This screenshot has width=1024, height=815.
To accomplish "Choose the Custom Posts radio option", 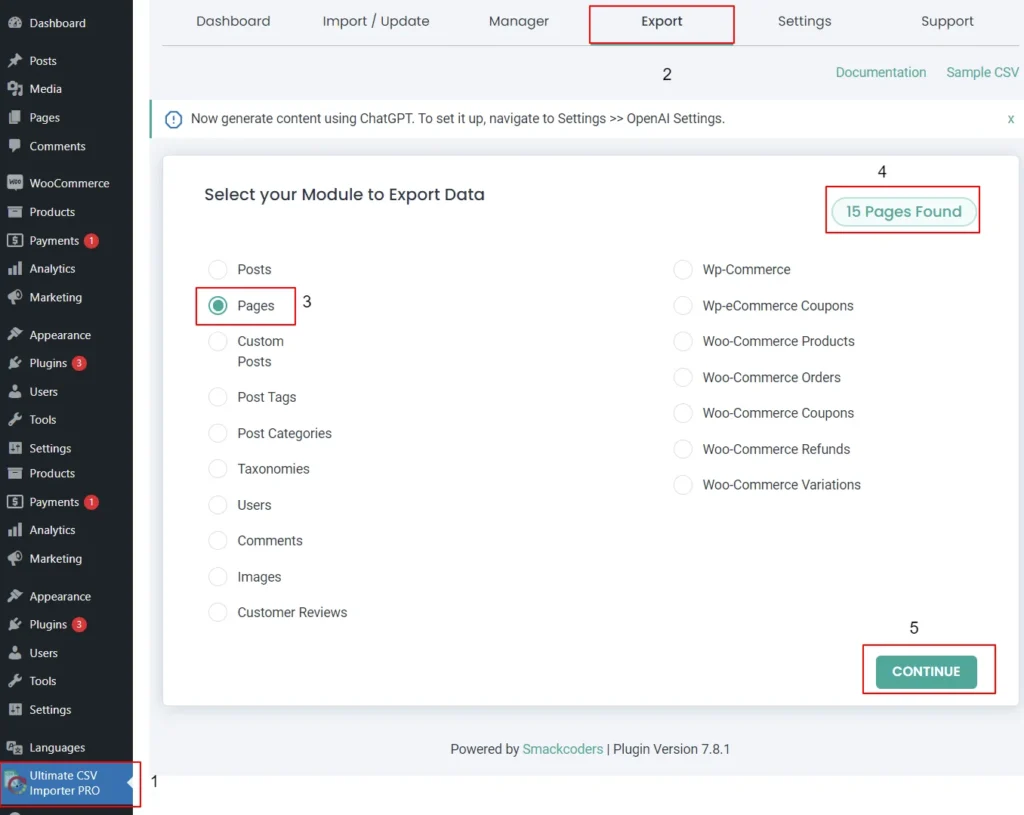I will pos(217,342).
